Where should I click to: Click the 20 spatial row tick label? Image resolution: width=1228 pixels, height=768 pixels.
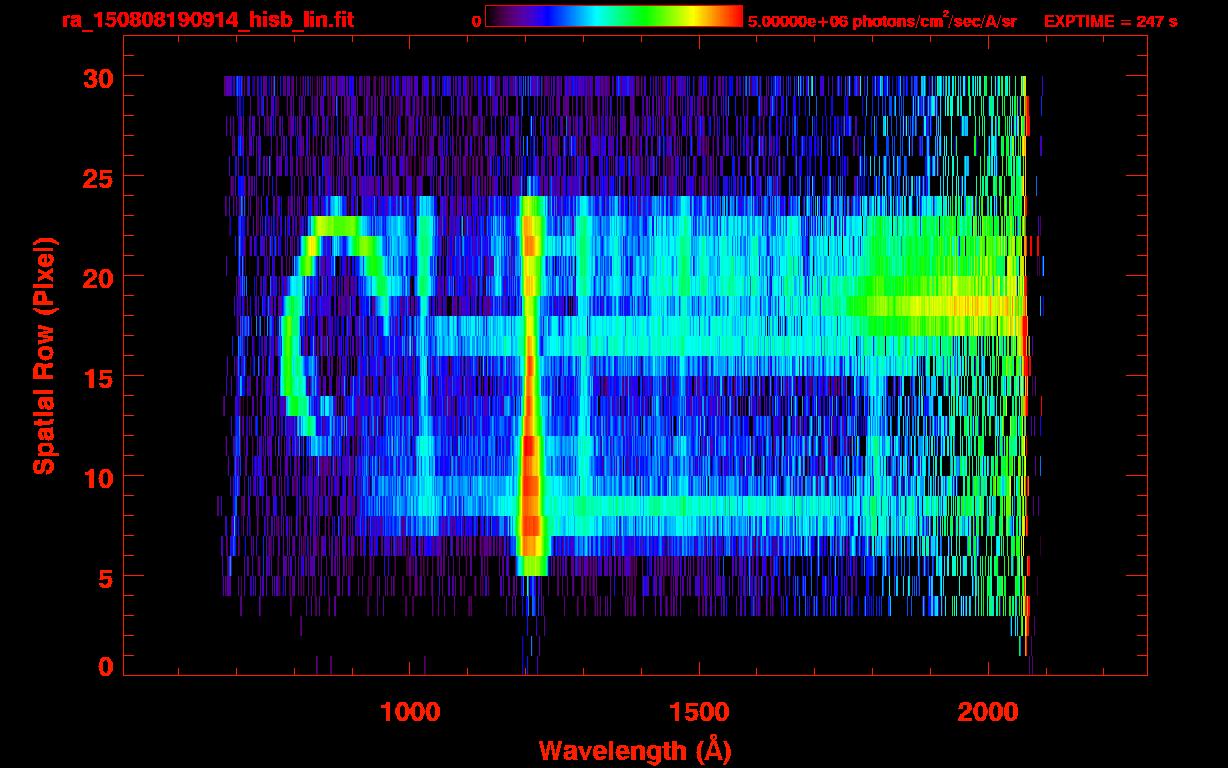[96, 277]
